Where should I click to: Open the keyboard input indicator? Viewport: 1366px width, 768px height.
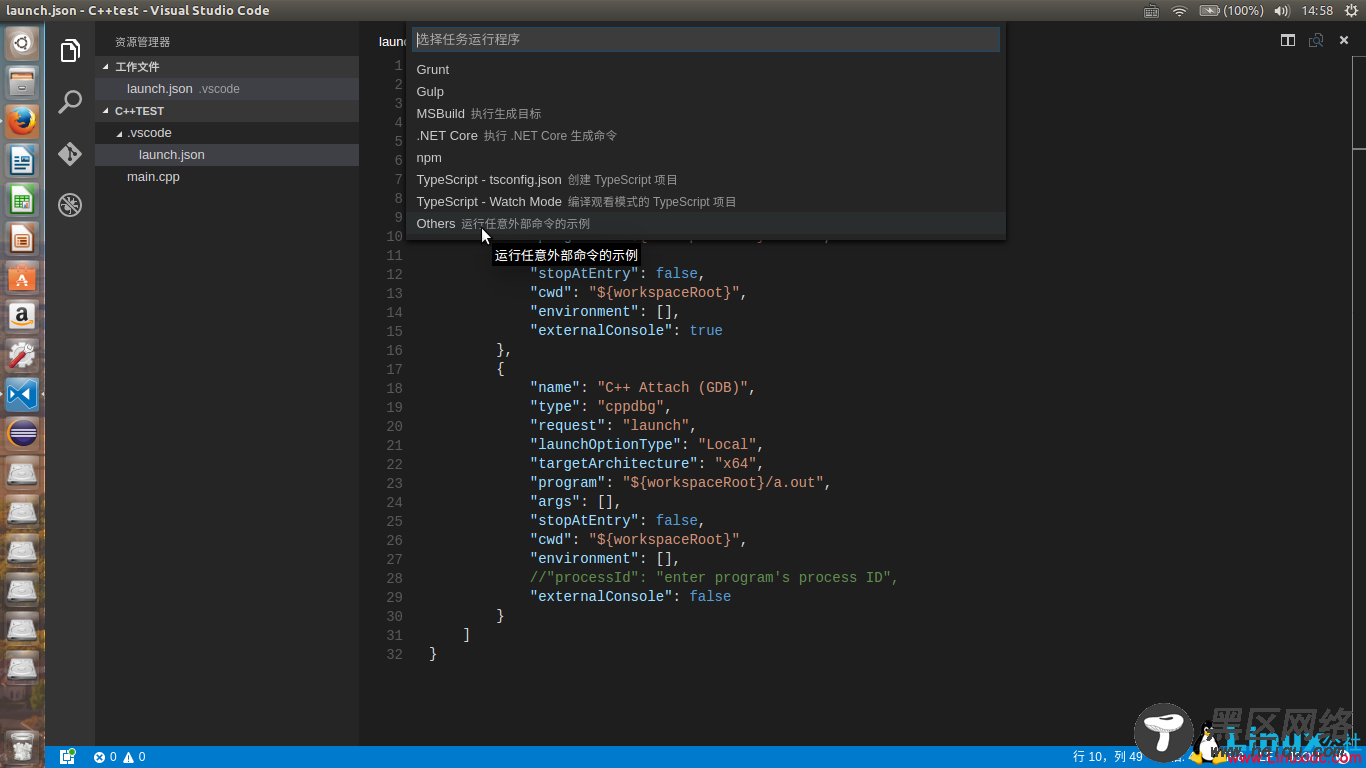(x=1152, y=11)
